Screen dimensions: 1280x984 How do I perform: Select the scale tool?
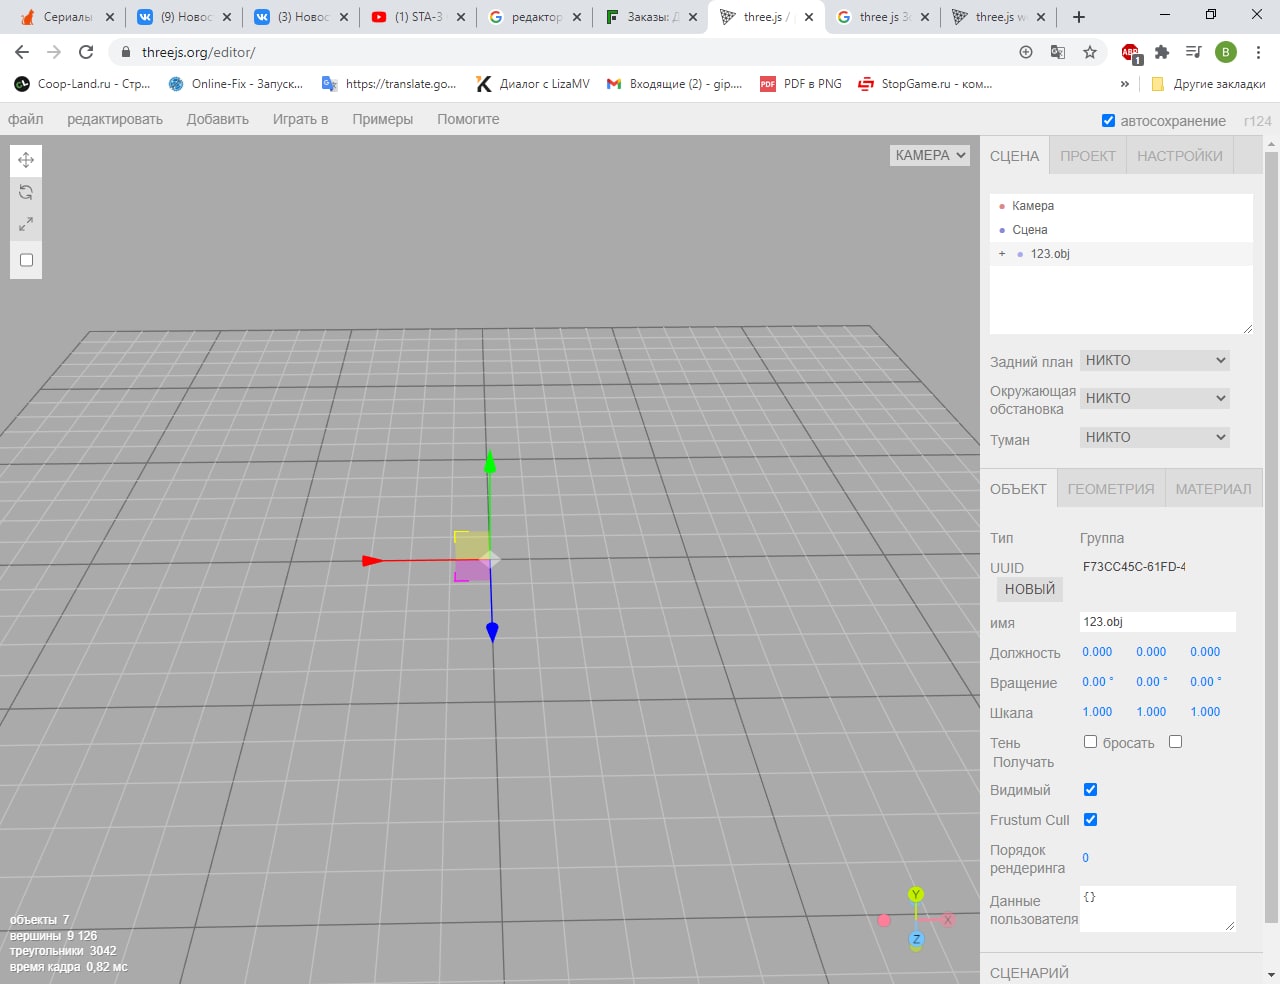click(x=26, y=224)
